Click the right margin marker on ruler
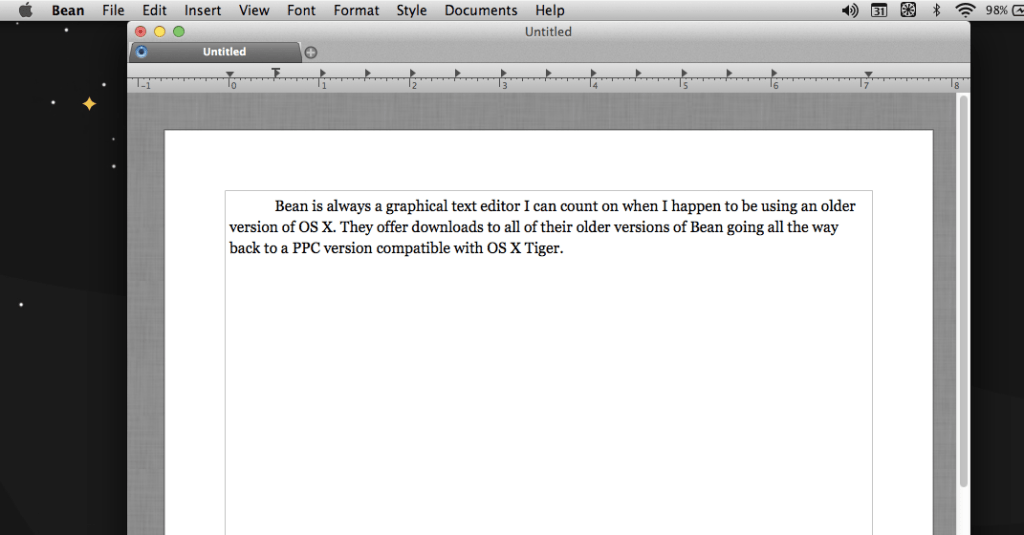Image resolution: width=1024 pixels, height=535 pixels. pyautogui.click(x=868, y=74)
